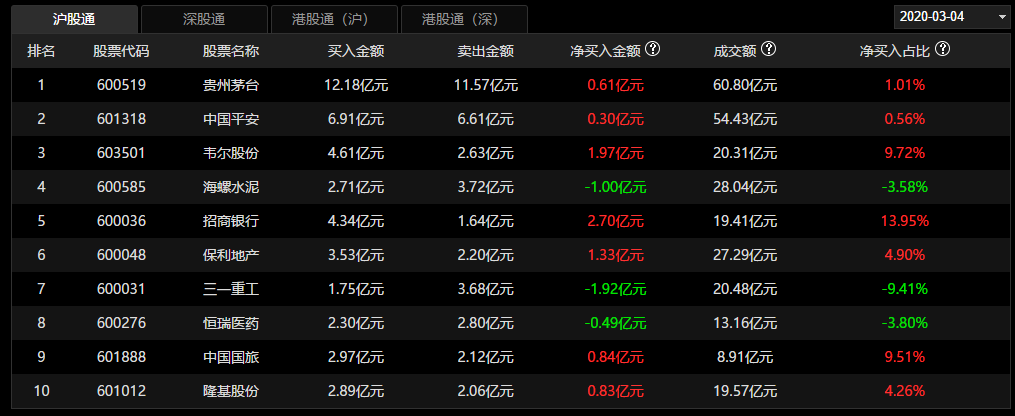Switch to the 港股通（沪） tab

334,19
